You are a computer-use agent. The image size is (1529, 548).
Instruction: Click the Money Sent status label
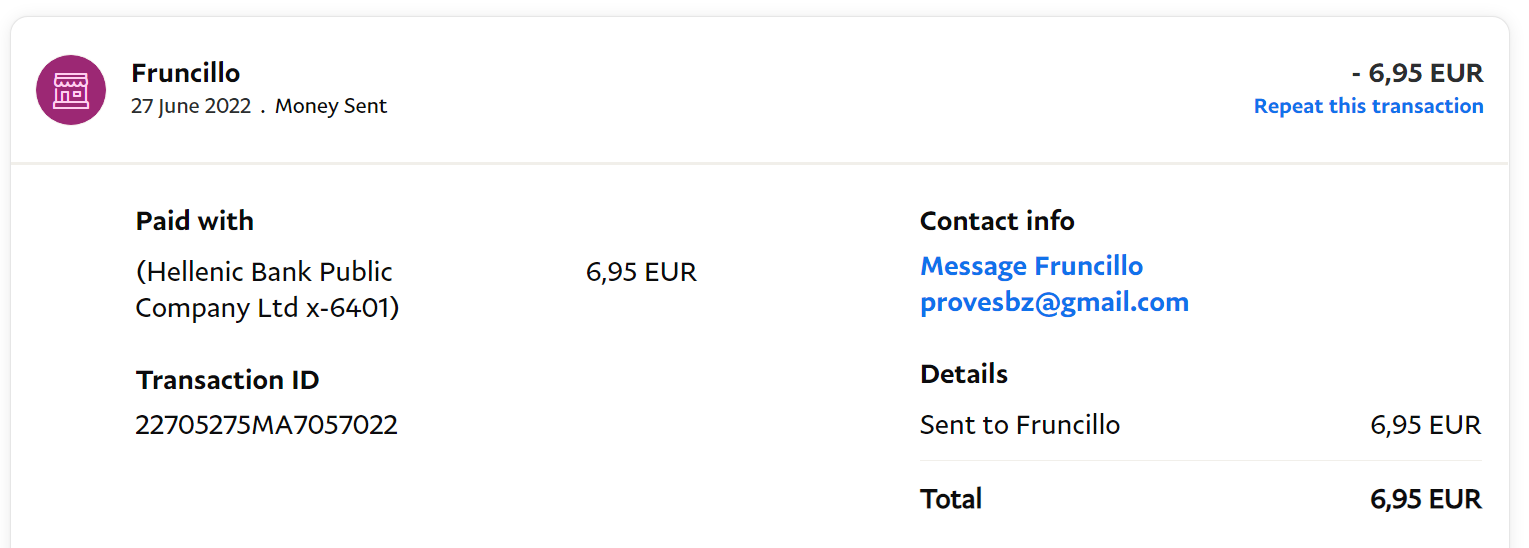[331, 106]
